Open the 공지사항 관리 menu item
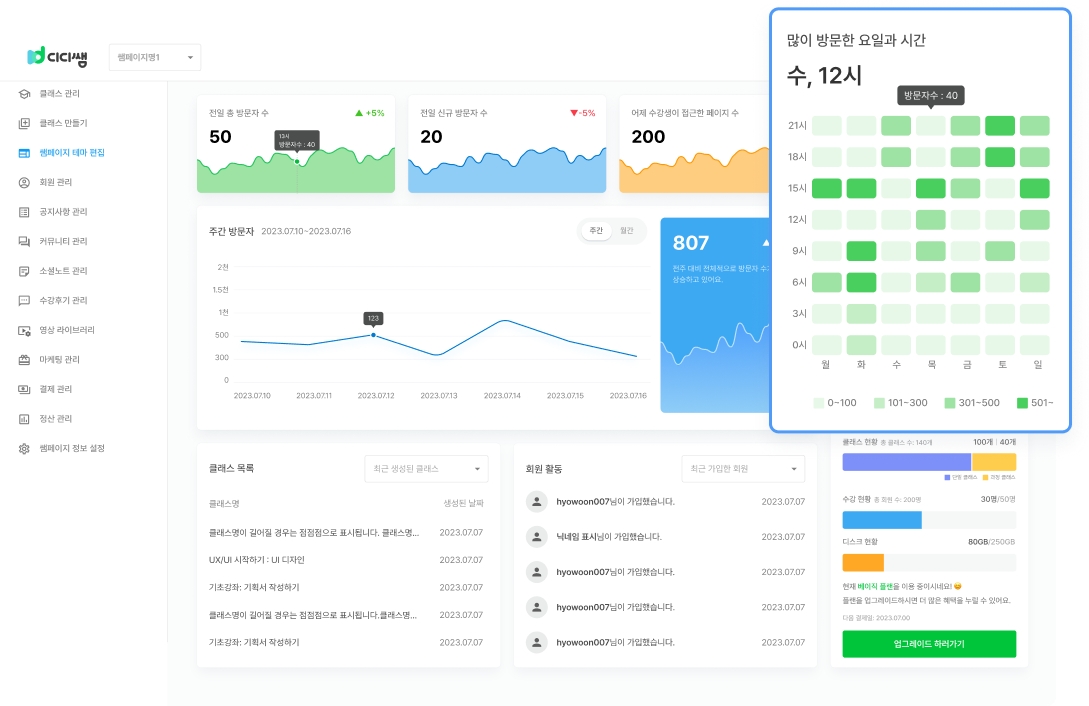Screen dimensions: 1089x706 coord(64,212)
